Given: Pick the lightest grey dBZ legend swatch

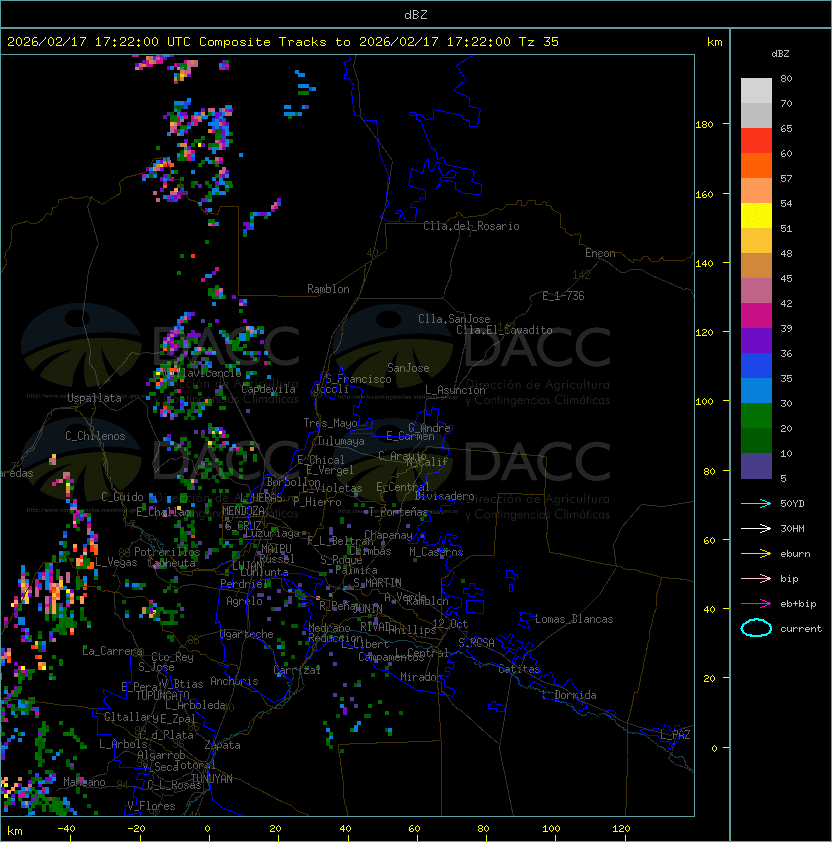Looking at the screenshot, I should (x=756, y=90).
